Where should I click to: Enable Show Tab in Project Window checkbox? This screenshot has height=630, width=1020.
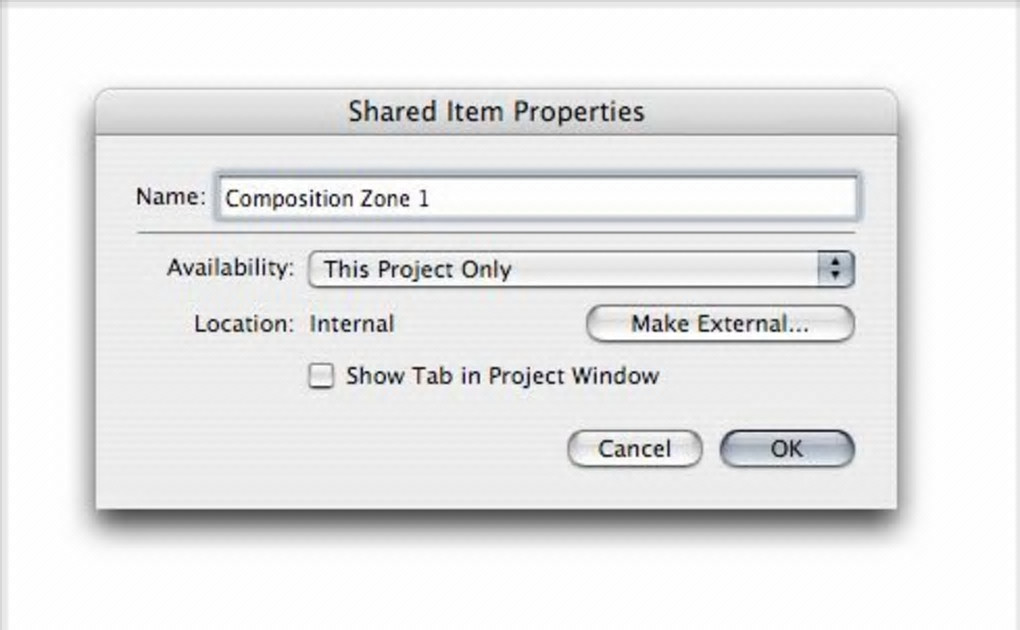pos(321,377)
